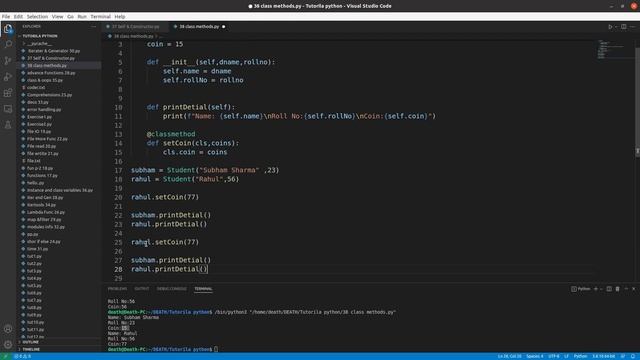640x360 pixels.
Task: Open the Source Control view
Action: [x=8, y=60]
